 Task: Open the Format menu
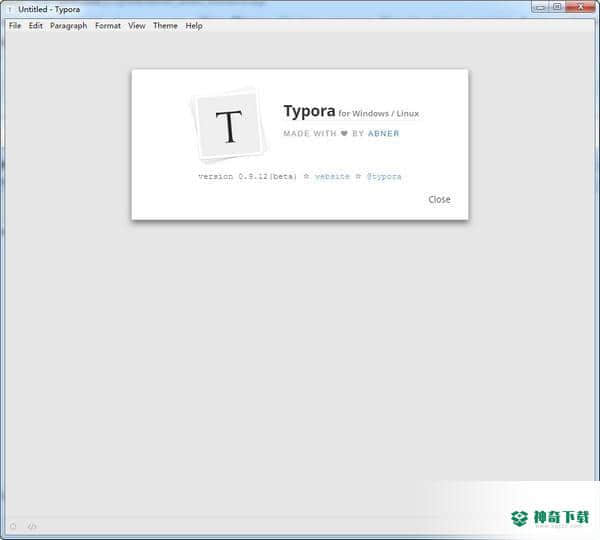tap(108, 26)
